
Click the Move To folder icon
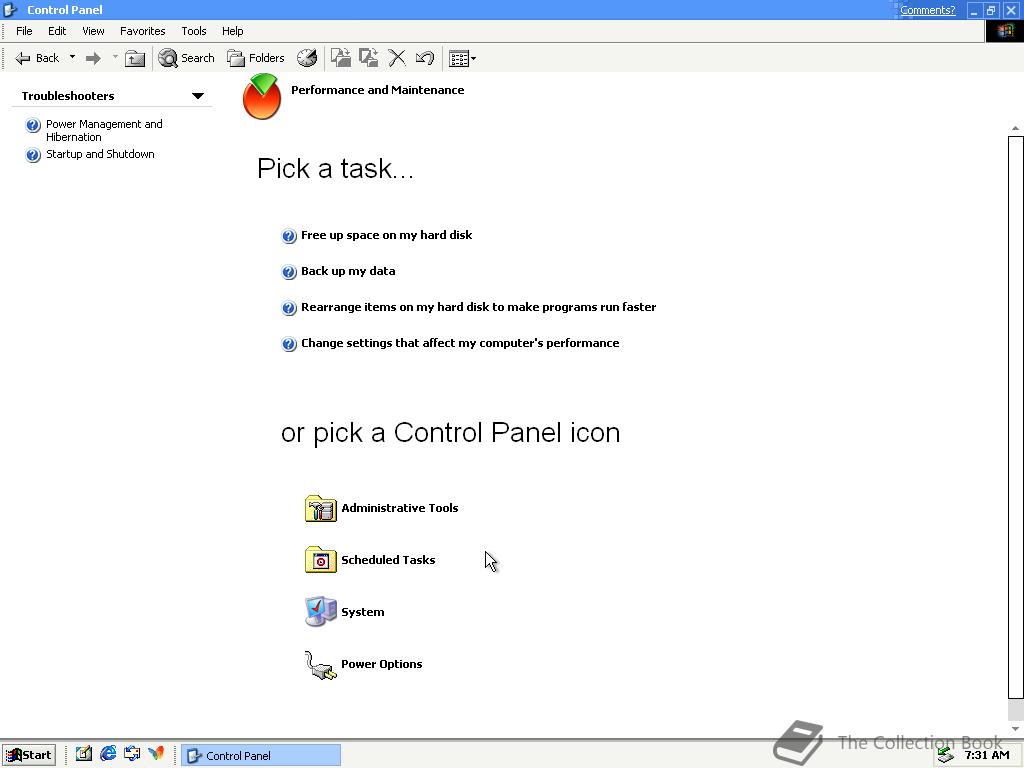click(341, 58)
